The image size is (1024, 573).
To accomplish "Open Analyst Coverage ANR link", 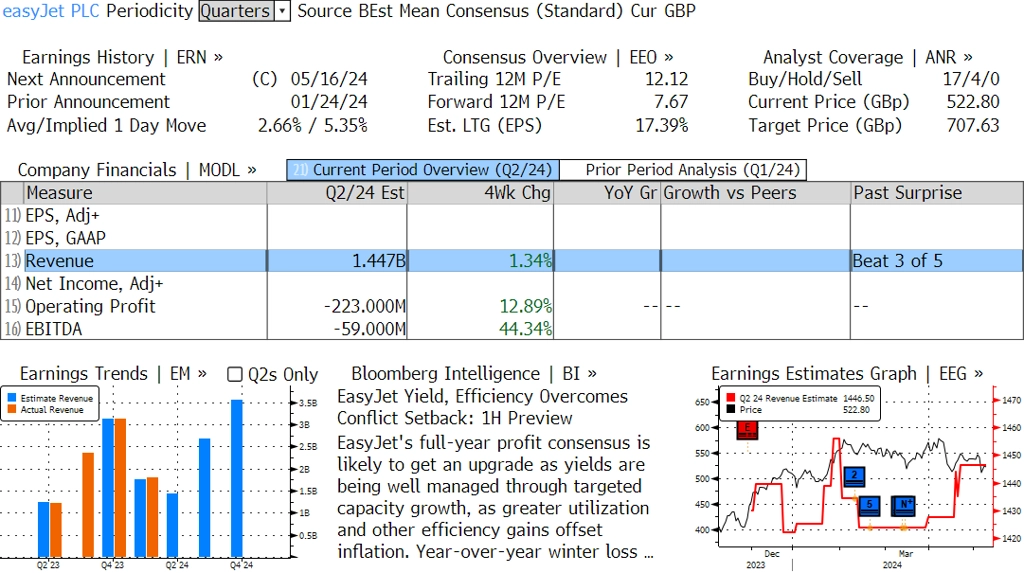I will 867,57.
